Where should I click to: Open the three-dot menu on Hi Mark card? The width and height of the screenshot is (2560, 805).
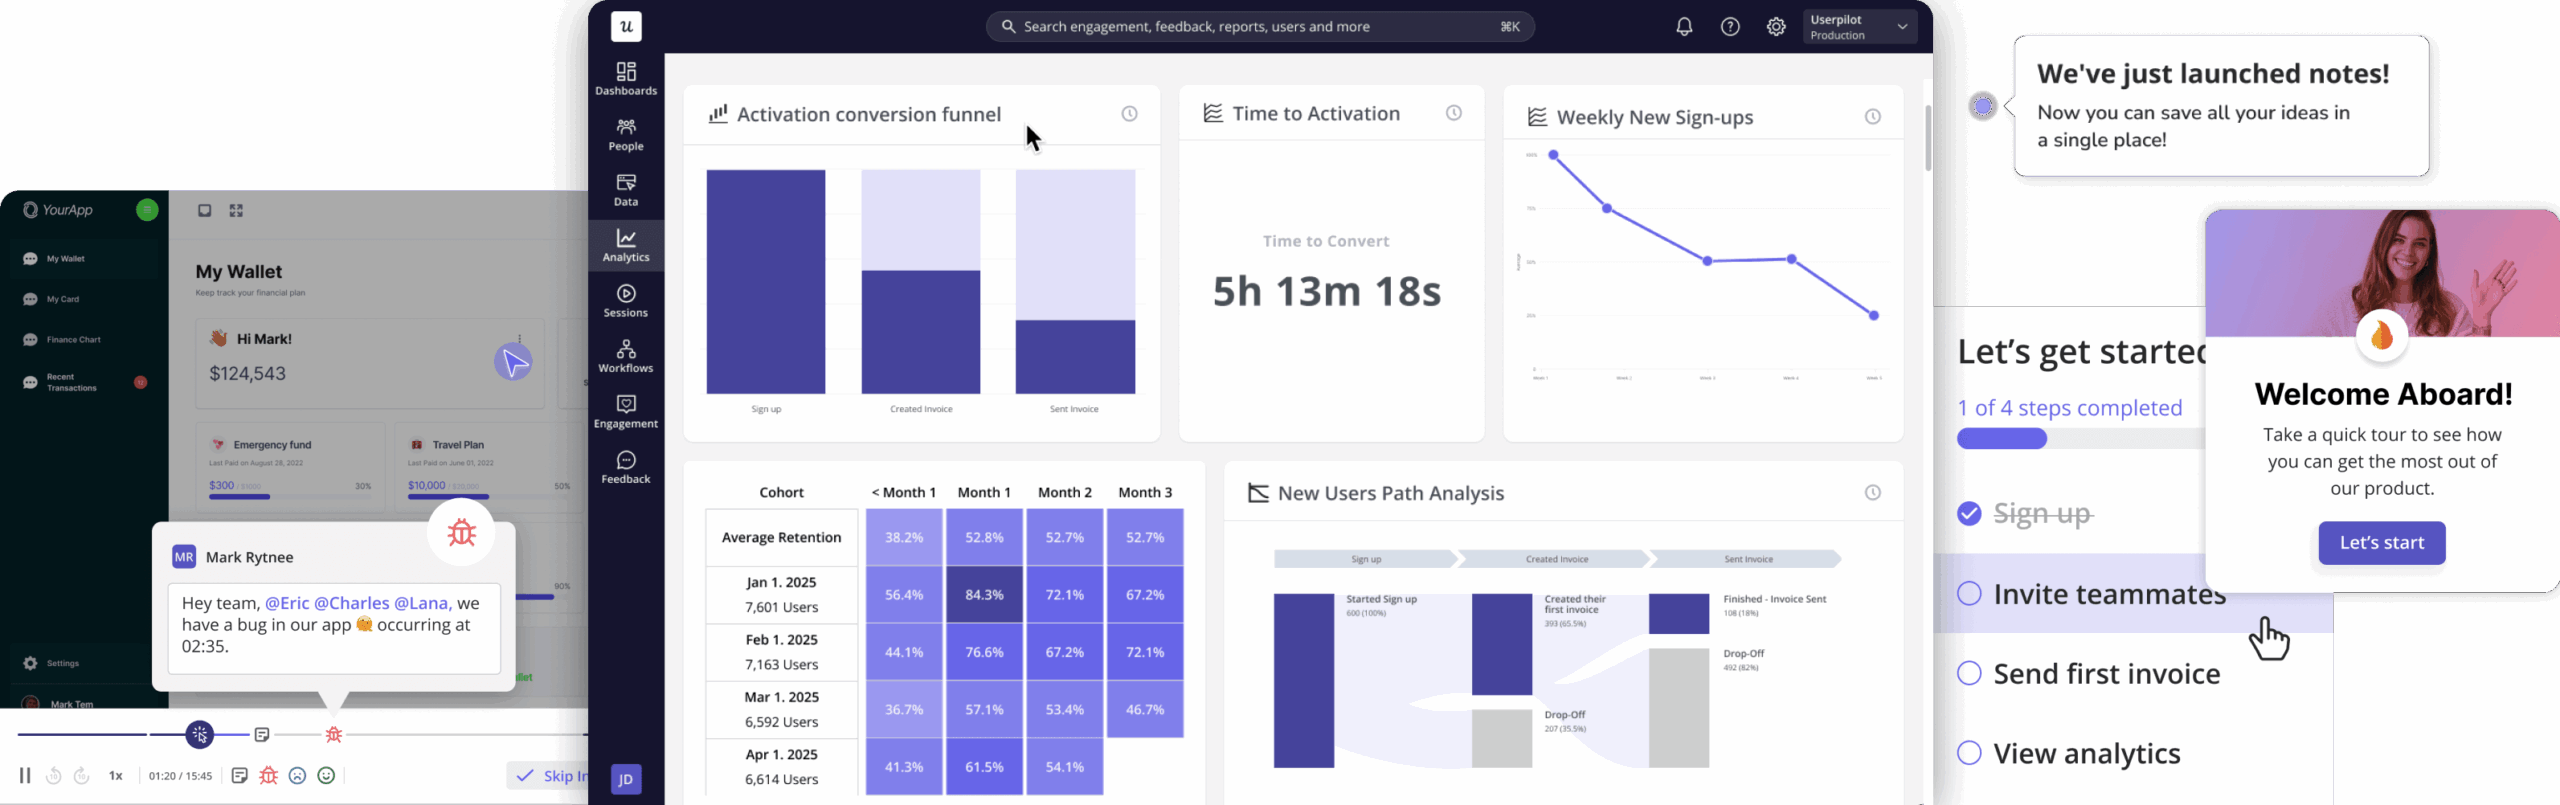(x=520, y=339)
